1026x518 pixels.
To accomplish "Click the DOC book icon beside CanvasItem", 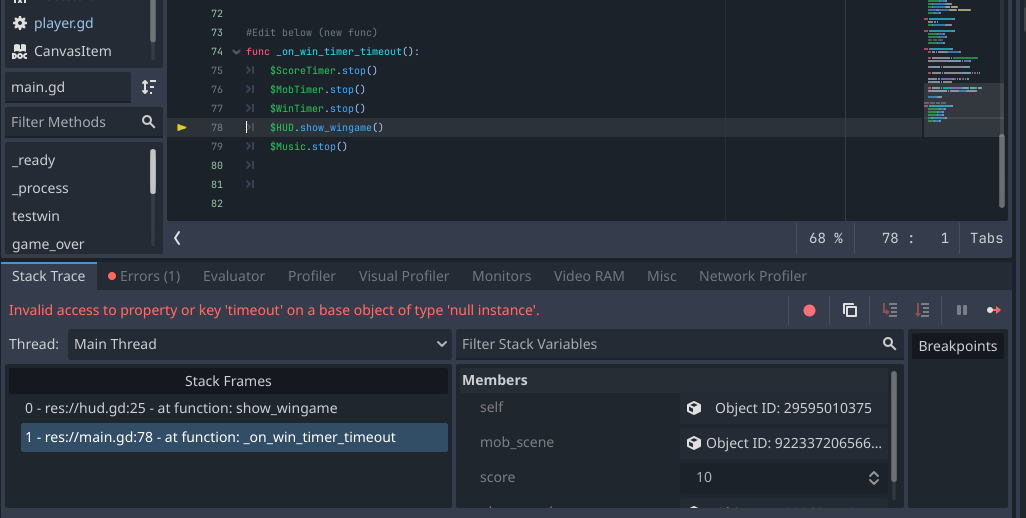I will click(x=20, y=51).
